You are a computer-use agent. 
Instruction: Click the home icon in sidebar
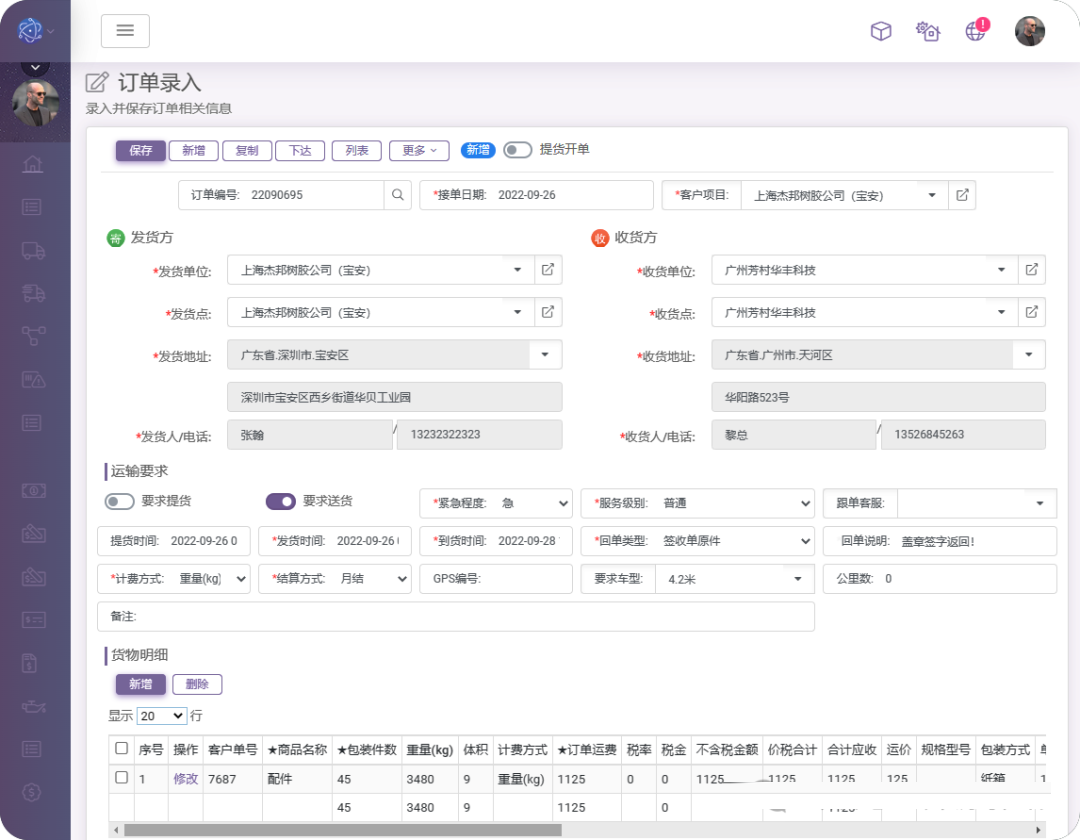coord(33,164)
